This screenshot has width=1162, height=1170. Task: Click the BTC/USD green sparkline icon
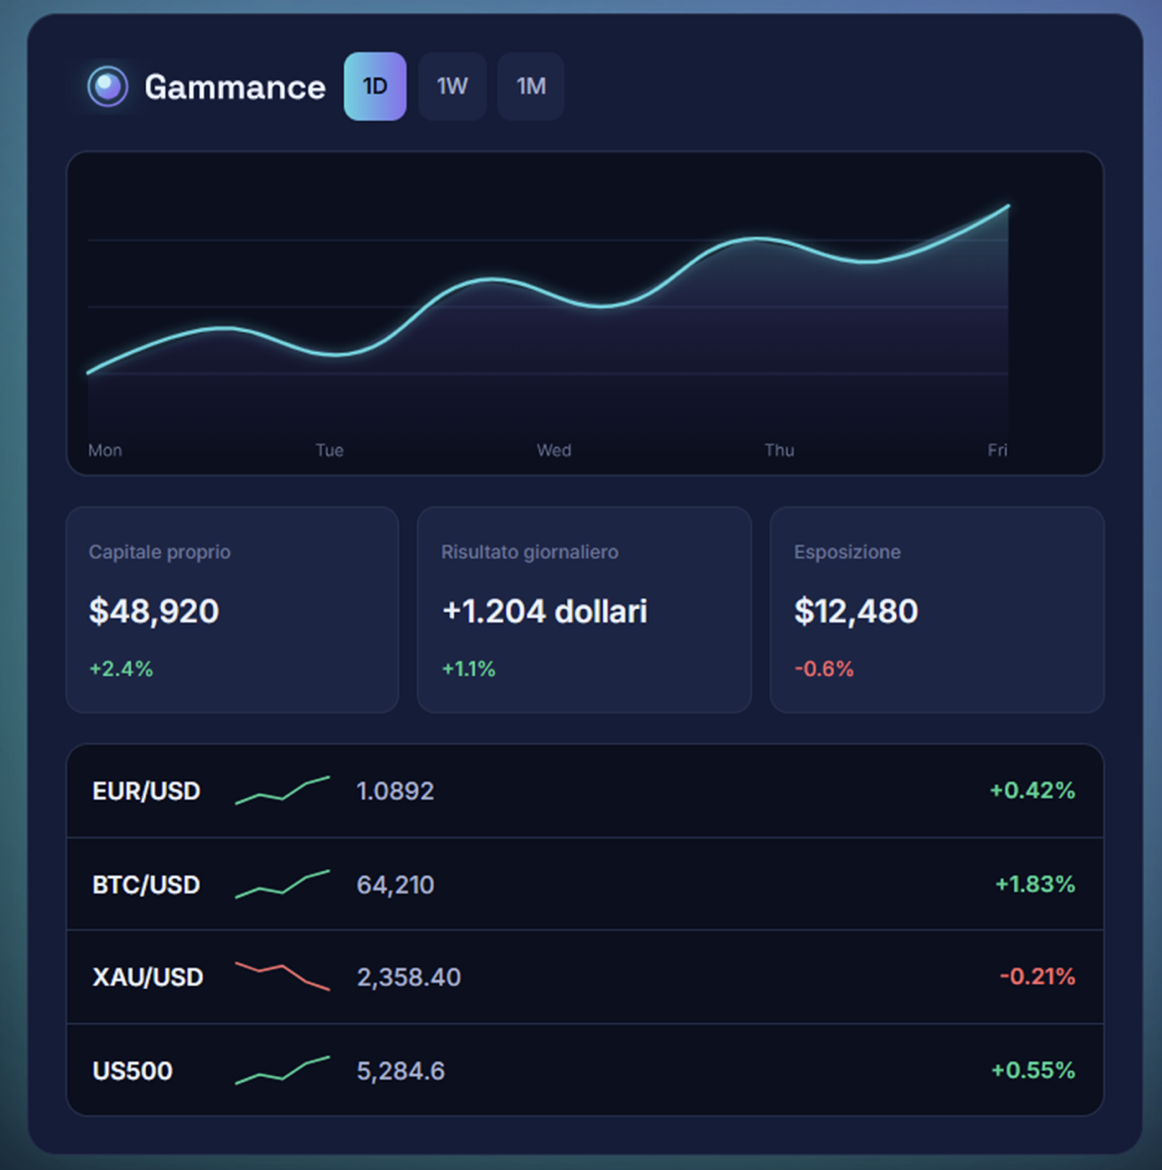tap(282, 884)
